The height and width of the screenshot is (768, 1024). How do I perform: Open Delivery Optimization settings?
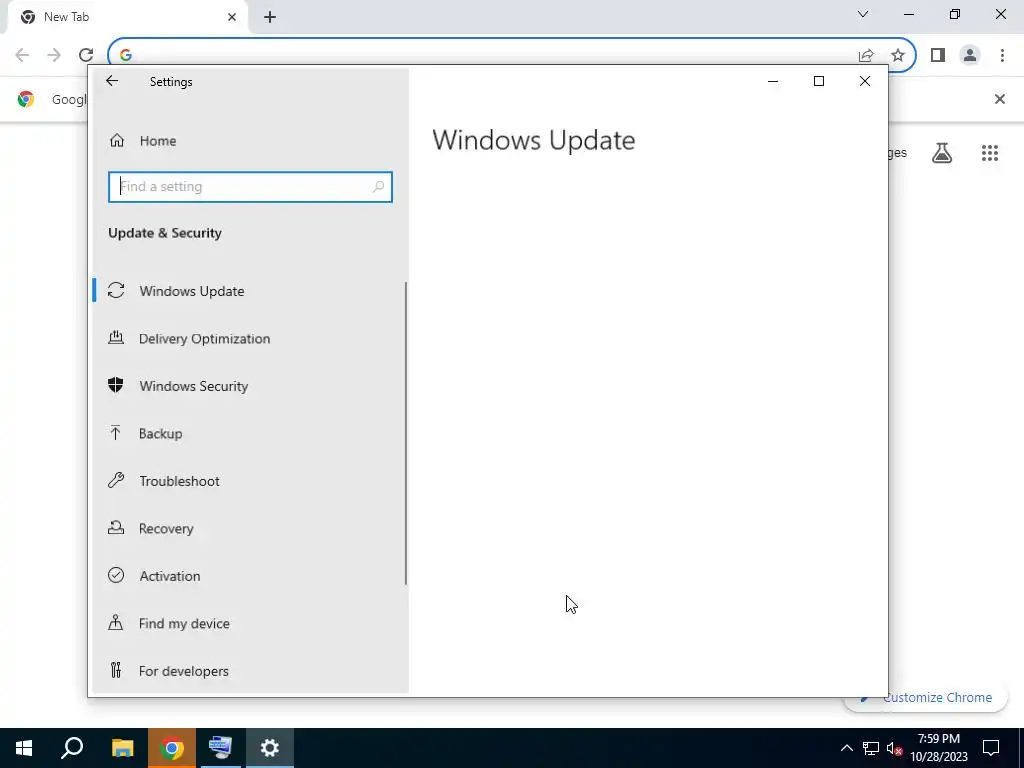[x=251, y=338]
